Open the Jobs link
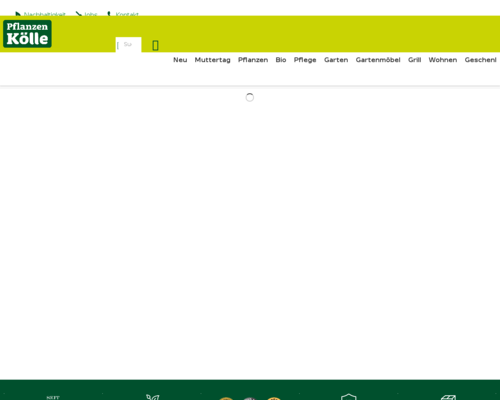The height and width of the screenshot is (400, 500). click(x=91, y=14)
